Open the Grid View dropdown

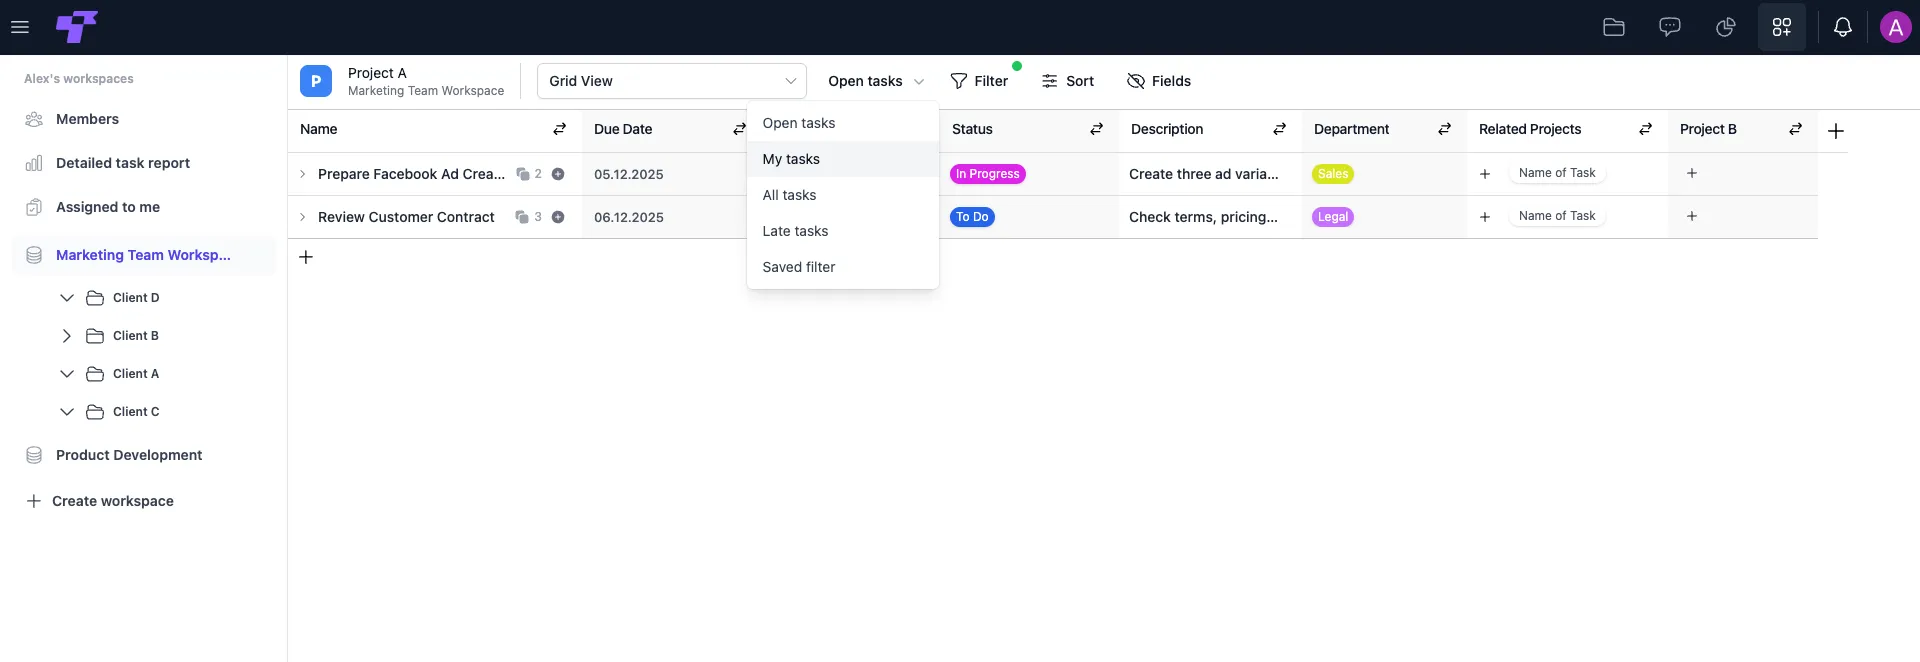[x=672, y=81]
